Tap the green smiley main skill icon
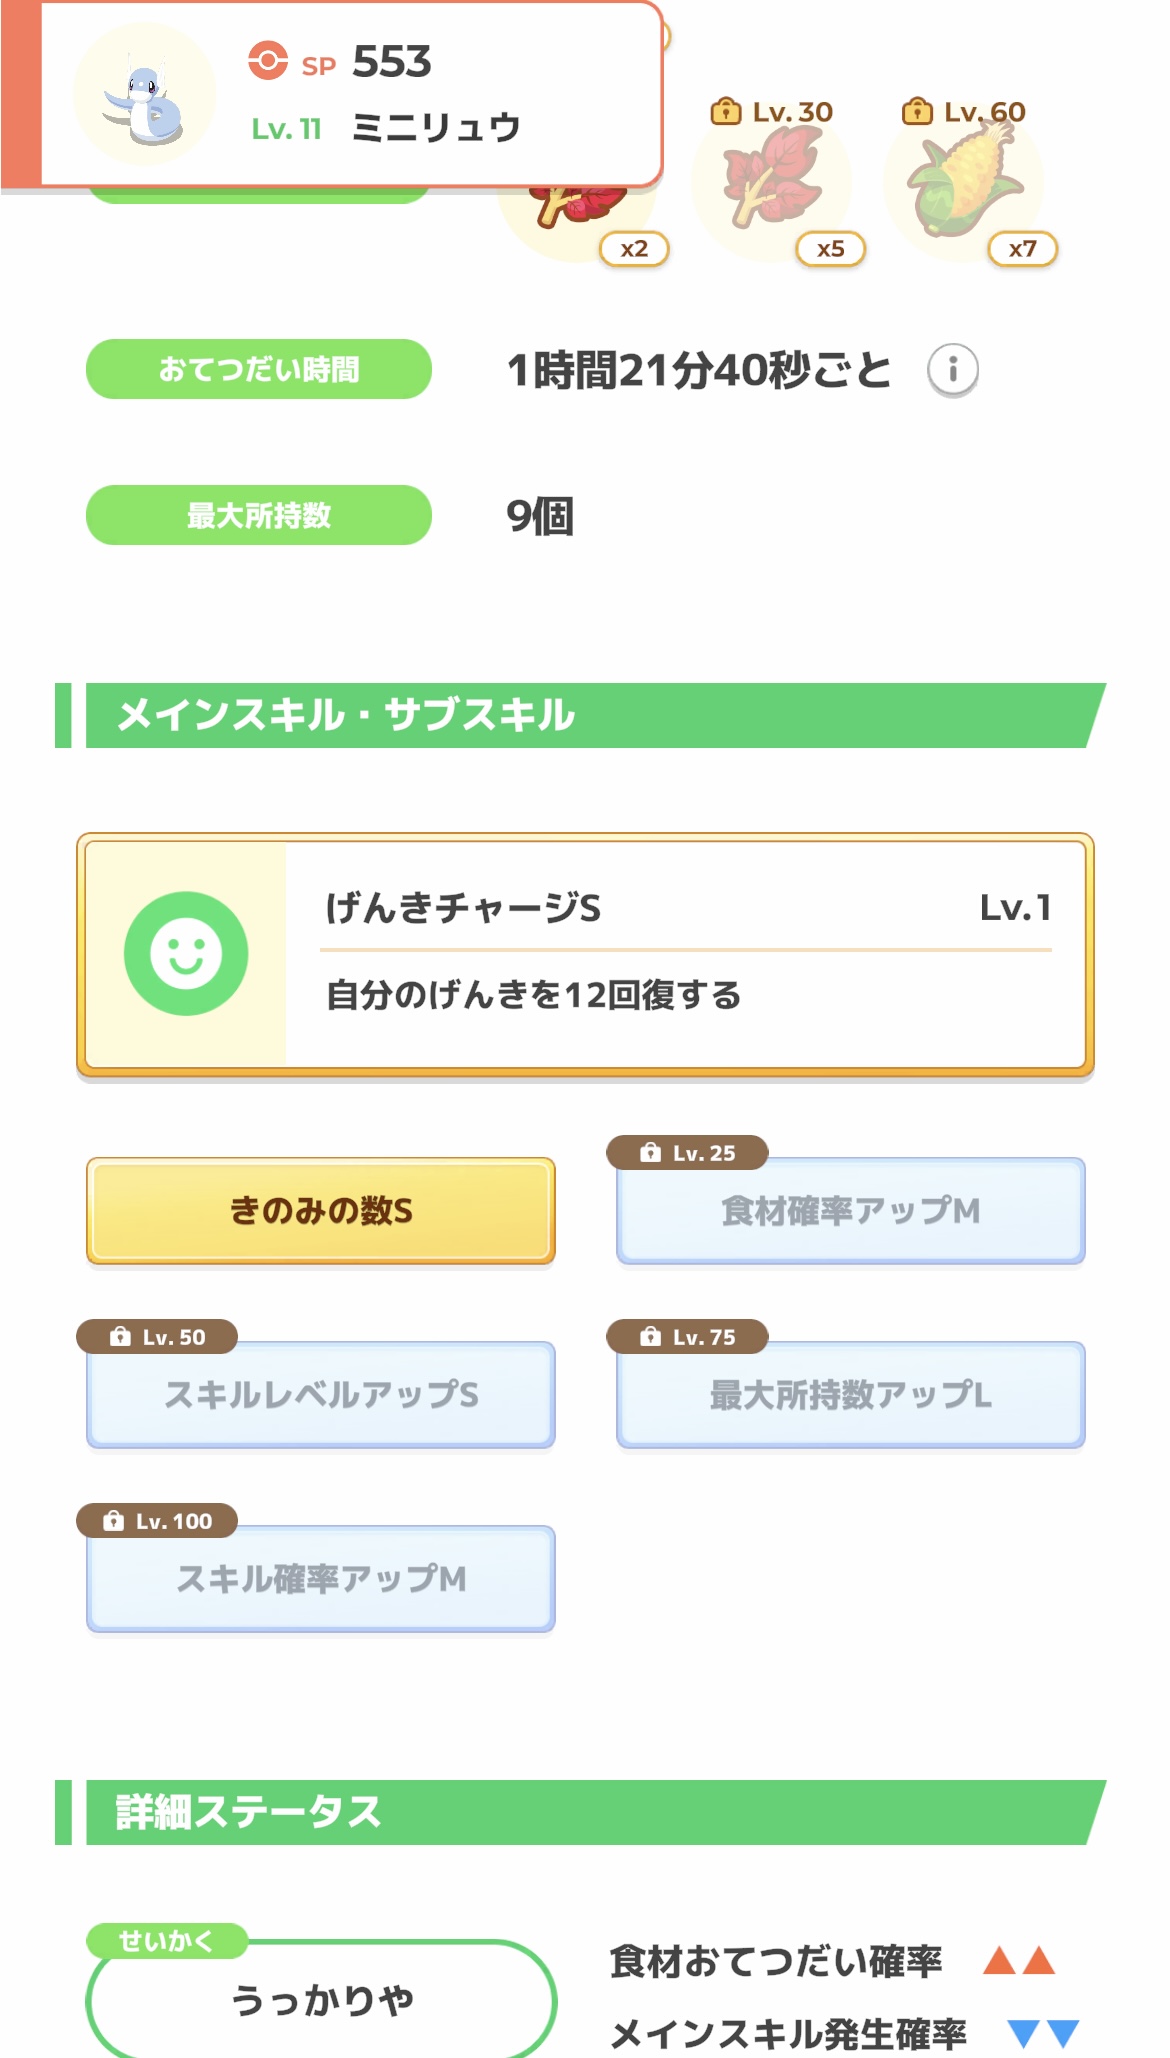The image size is (1170, 2058). click(x=186, y=953)
